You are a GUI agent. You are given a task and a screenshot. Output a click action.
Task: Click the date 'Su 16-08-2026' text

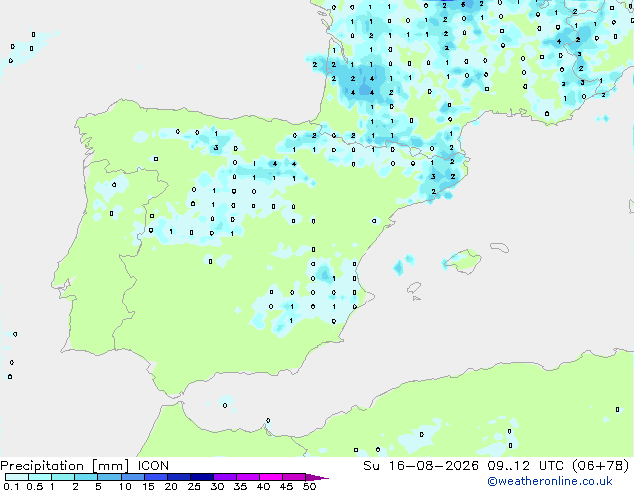pyautogui.click(x=421, y=466)
